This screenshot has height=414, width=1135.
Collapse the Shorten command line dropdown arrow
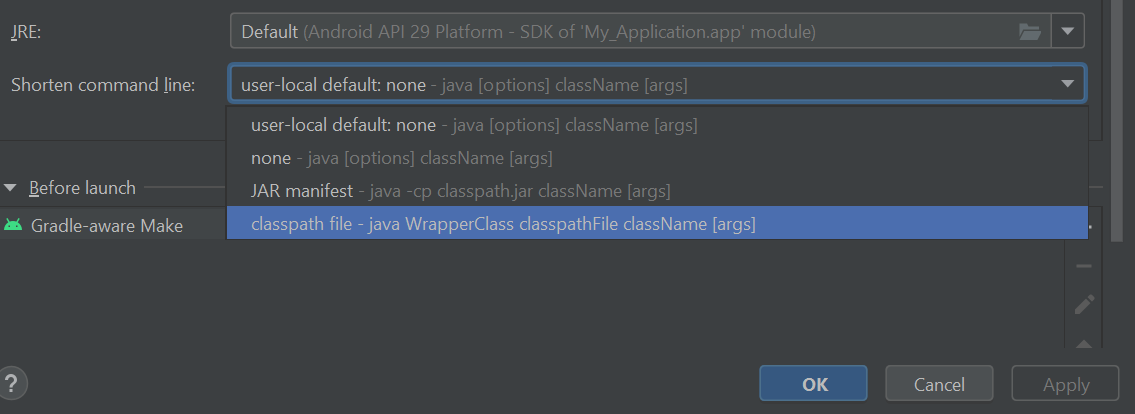[1067, 85]
